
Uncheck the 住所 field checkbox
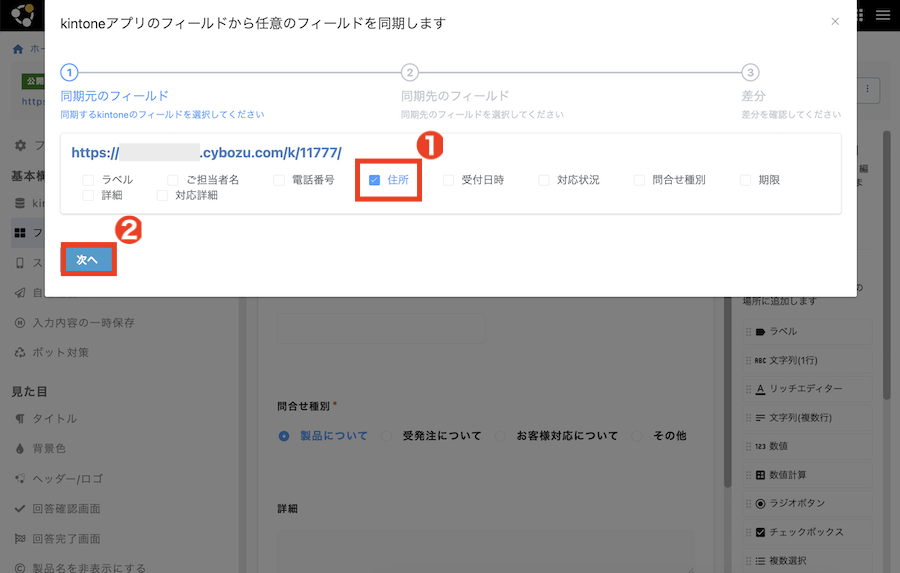click(374, 180)
